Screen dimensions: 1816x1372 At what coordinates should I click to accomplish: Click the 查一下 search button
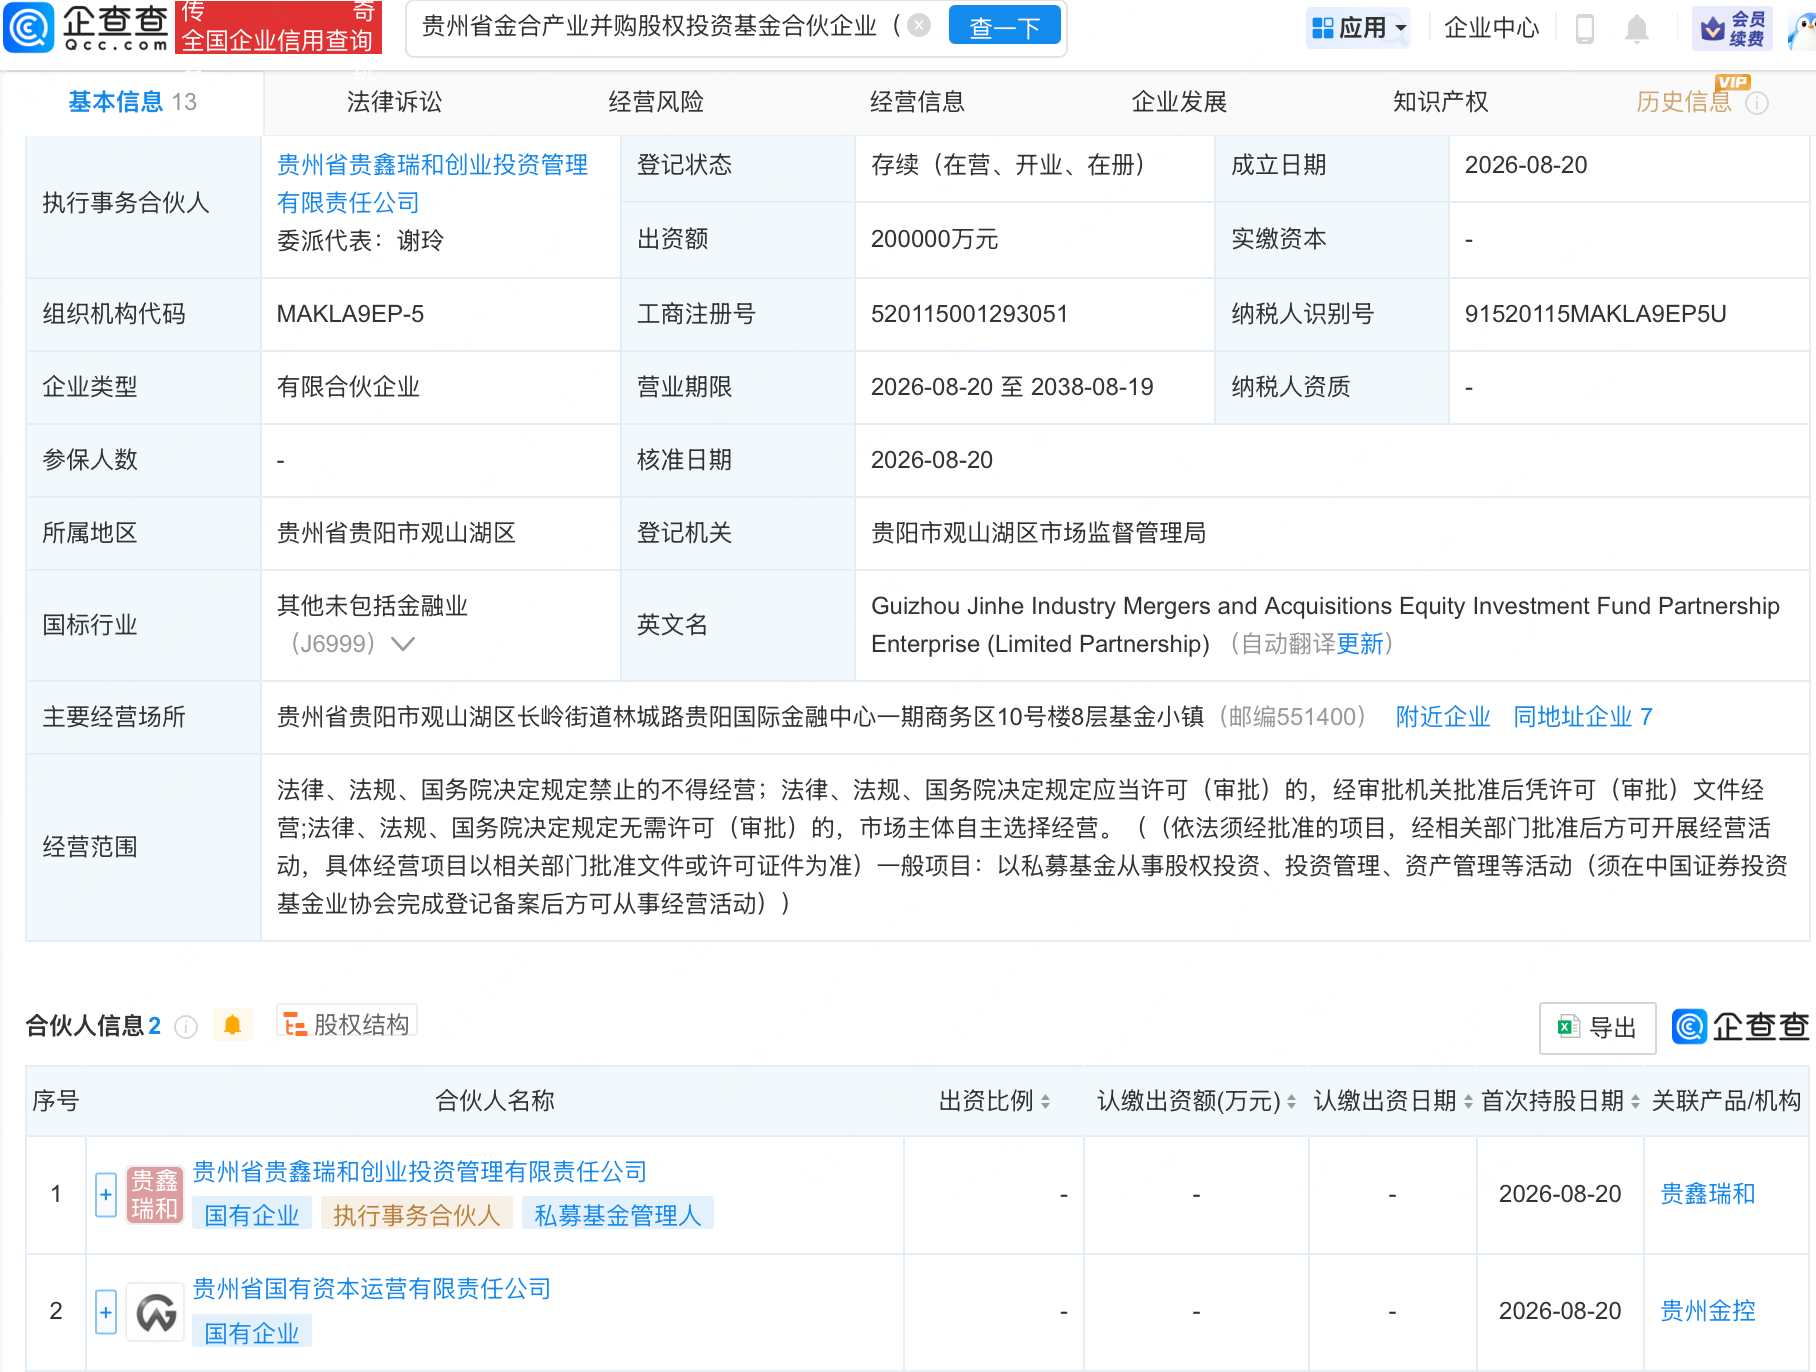tap(1004, 27)
